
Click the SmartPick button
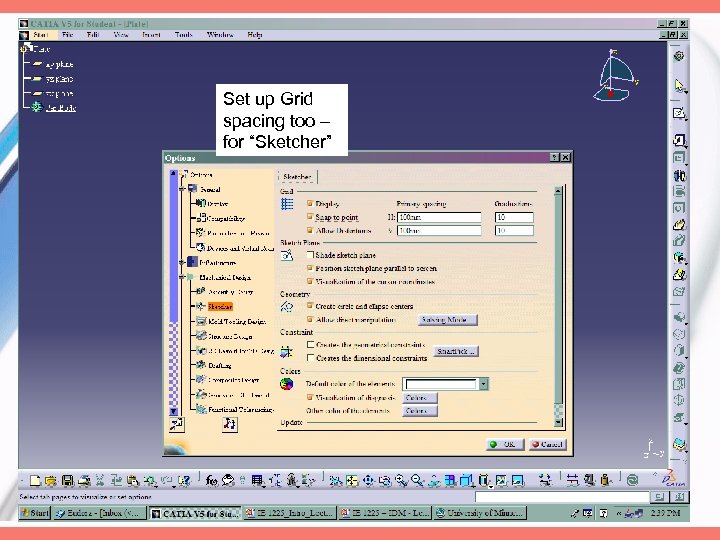456,351
